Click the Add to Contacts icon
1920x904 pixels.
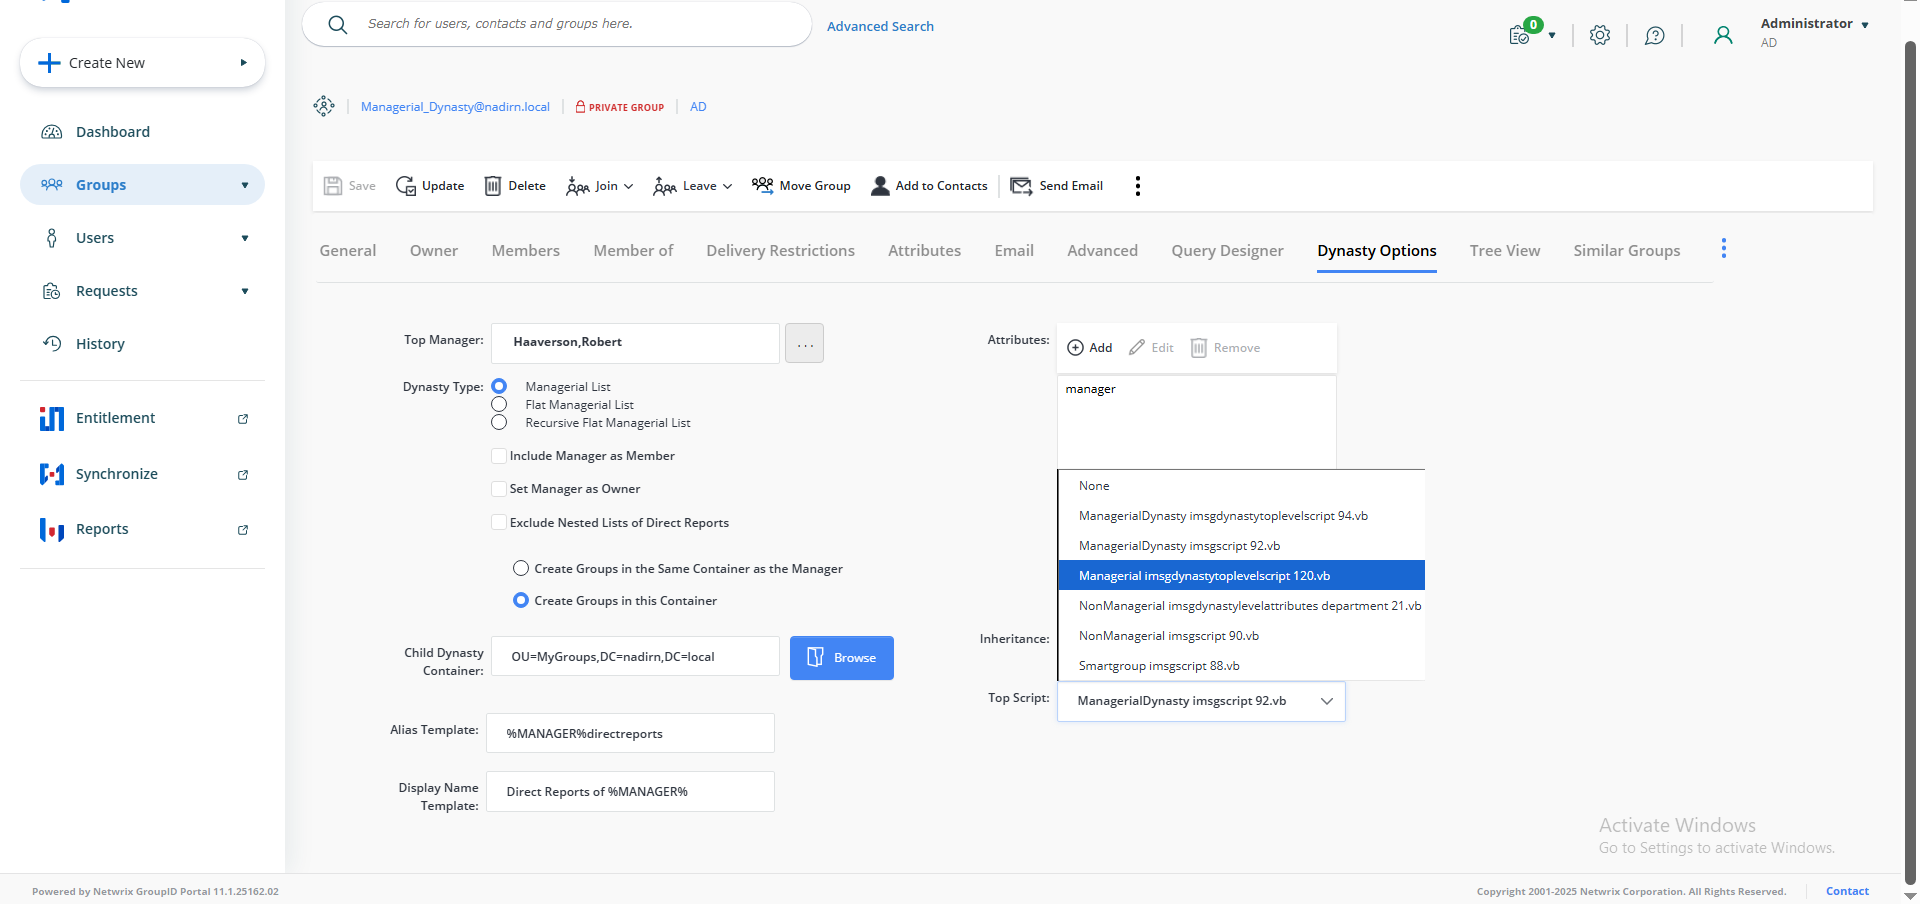880,186
